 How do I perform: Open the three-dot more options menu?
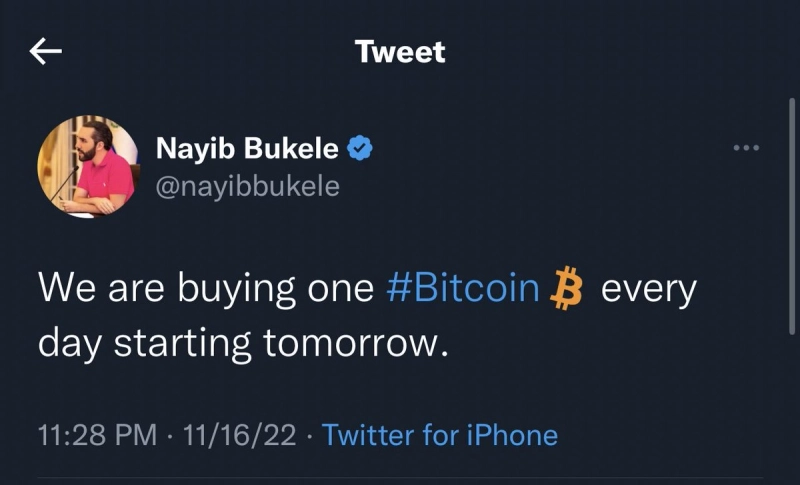746,149
